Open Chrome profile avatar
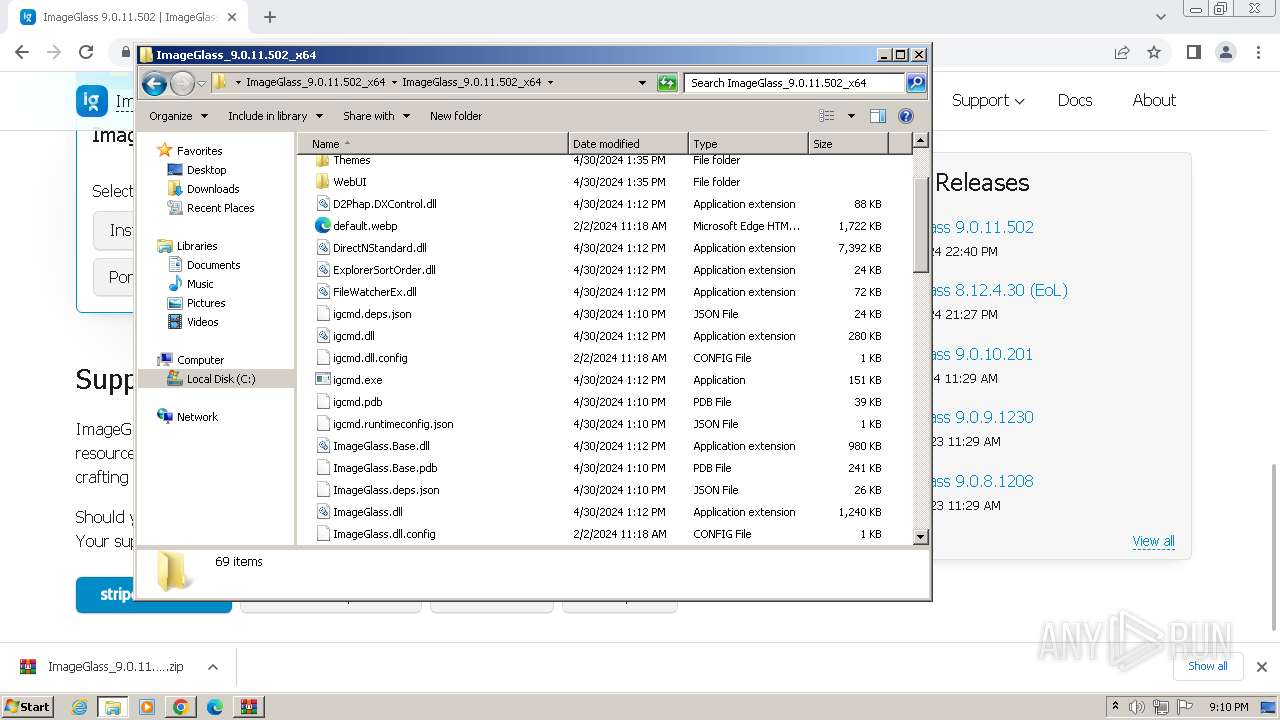Image resolution: width=1280 pixels, height=720 pixels. coord(1225,52)
